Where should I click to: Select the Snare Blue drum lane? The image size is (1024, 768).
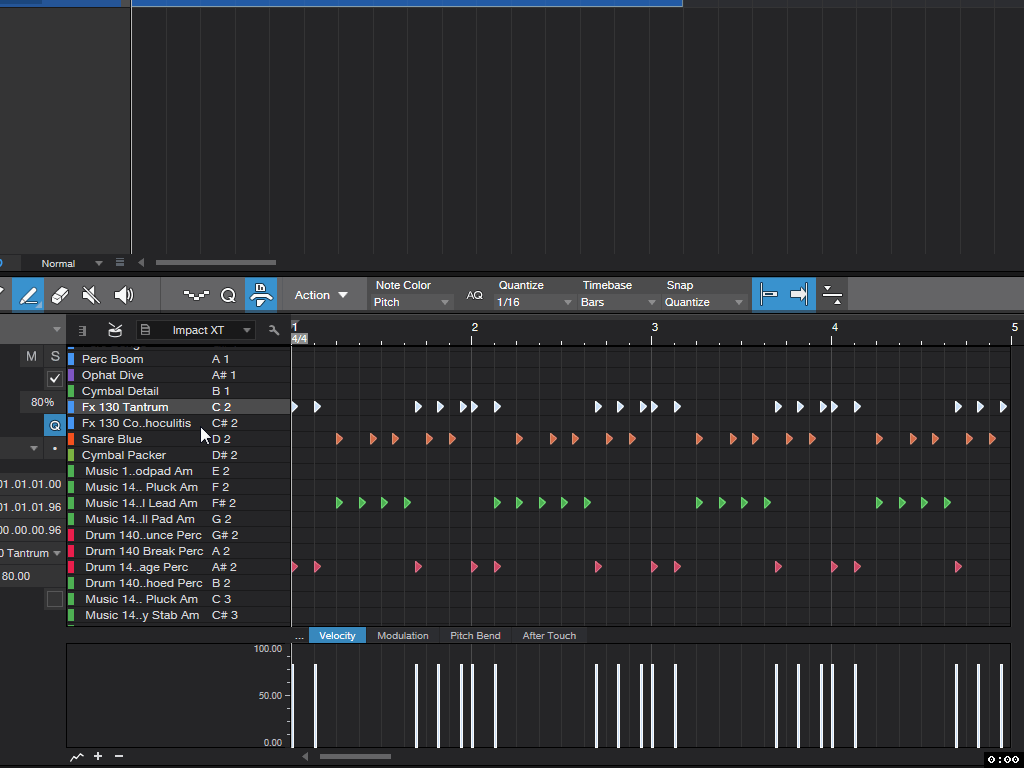[179, 439]
